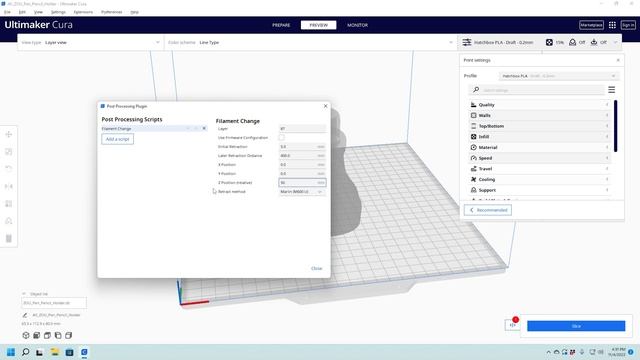Collapse the Object list expander
640x360 pixels.
[24, 293]
